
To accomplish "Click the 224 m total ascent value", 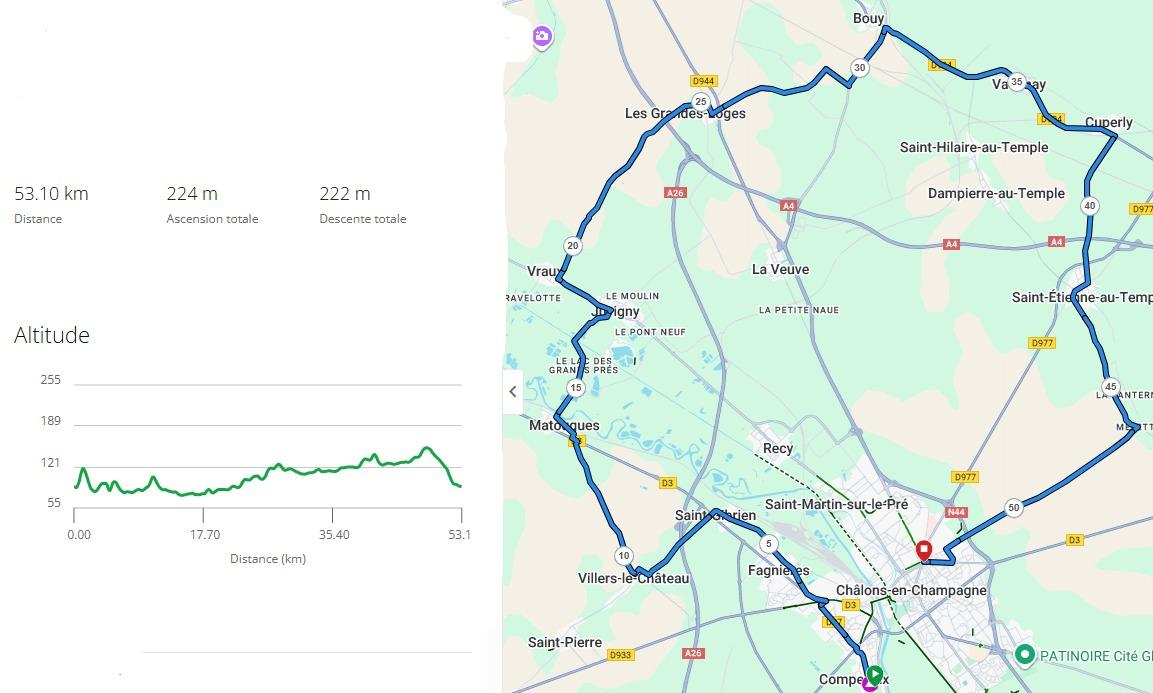I will [x=192, y=194].
